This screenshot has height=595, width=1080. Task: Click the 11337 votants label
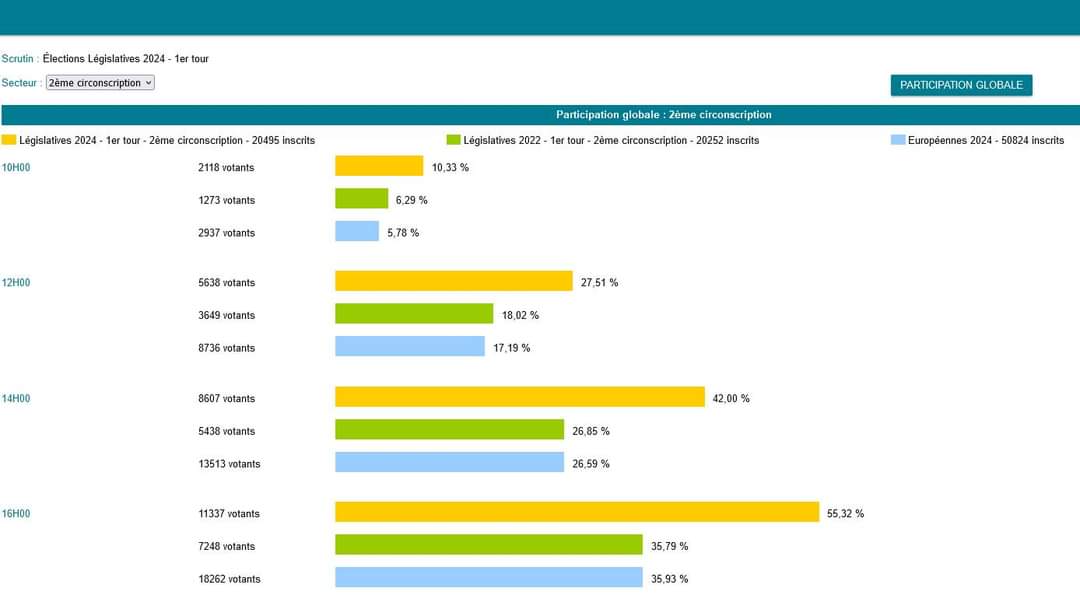tap(229, 513)
